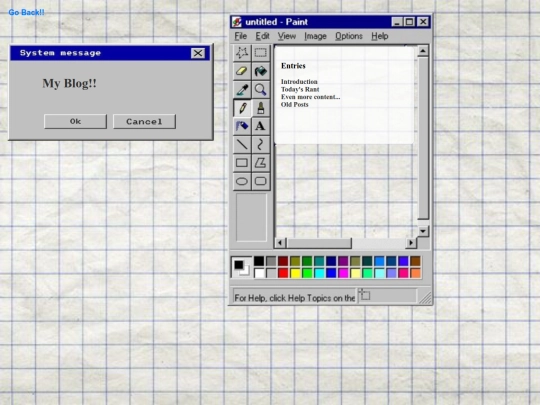Viewport: 540px width, 405px height.
Task: Click the horizontal scrollbar left arrow
Action: coord(280,243)
